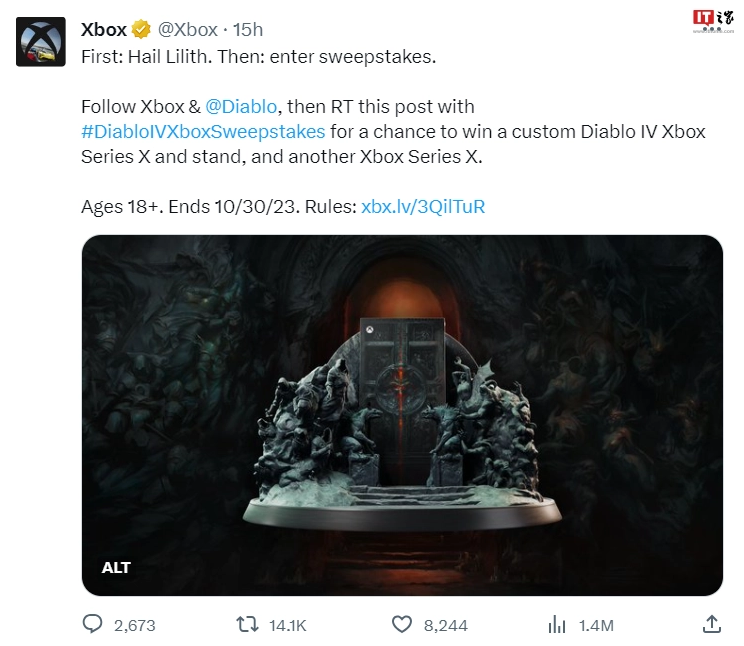
Task: Open the Diablo IV Xbox console image
Action: (402, 400)
